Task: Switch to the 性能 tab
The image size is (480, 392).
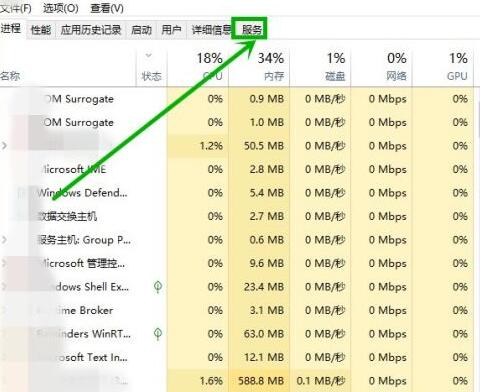Action: pos(41,30)
